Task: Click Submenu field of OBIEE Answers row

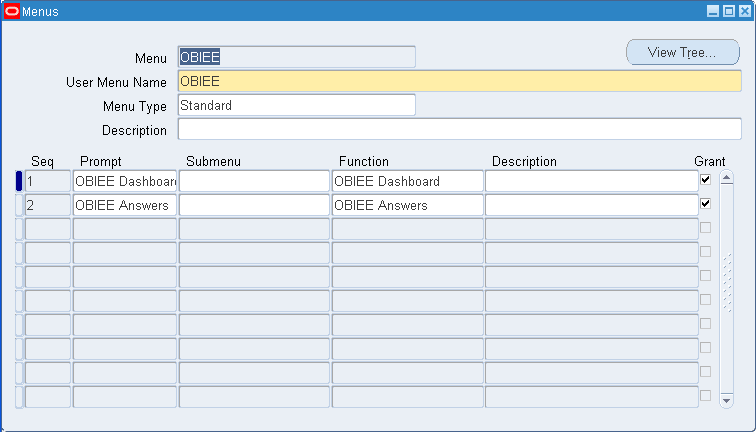Action: (x=254, y=205)
